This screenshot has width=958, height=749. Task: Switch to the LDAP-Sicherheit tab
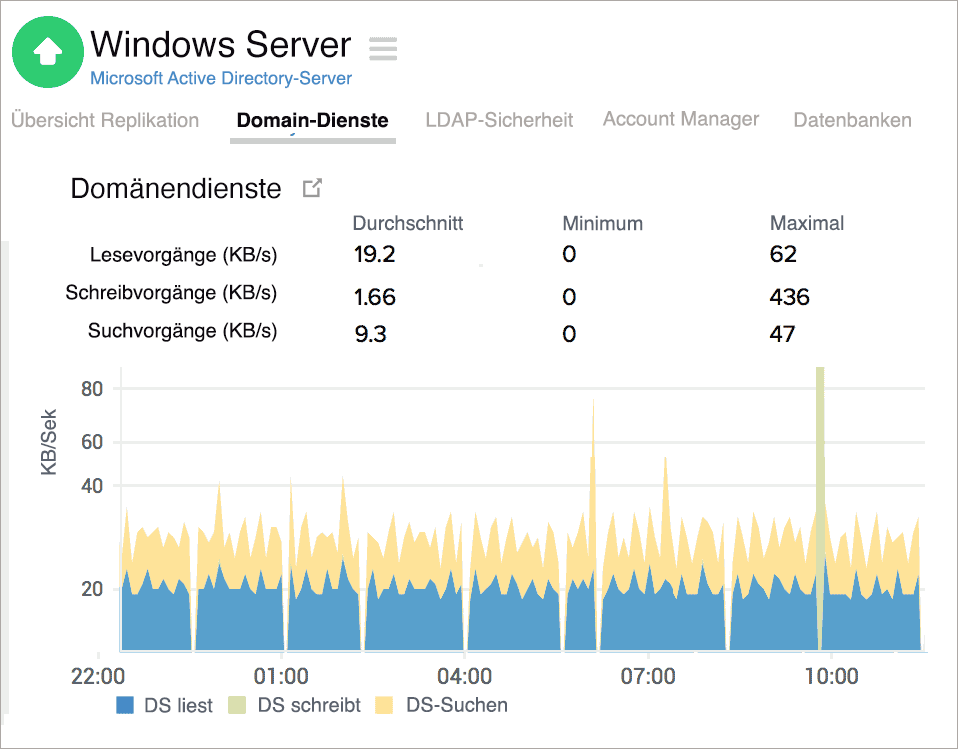click(499, 120)
